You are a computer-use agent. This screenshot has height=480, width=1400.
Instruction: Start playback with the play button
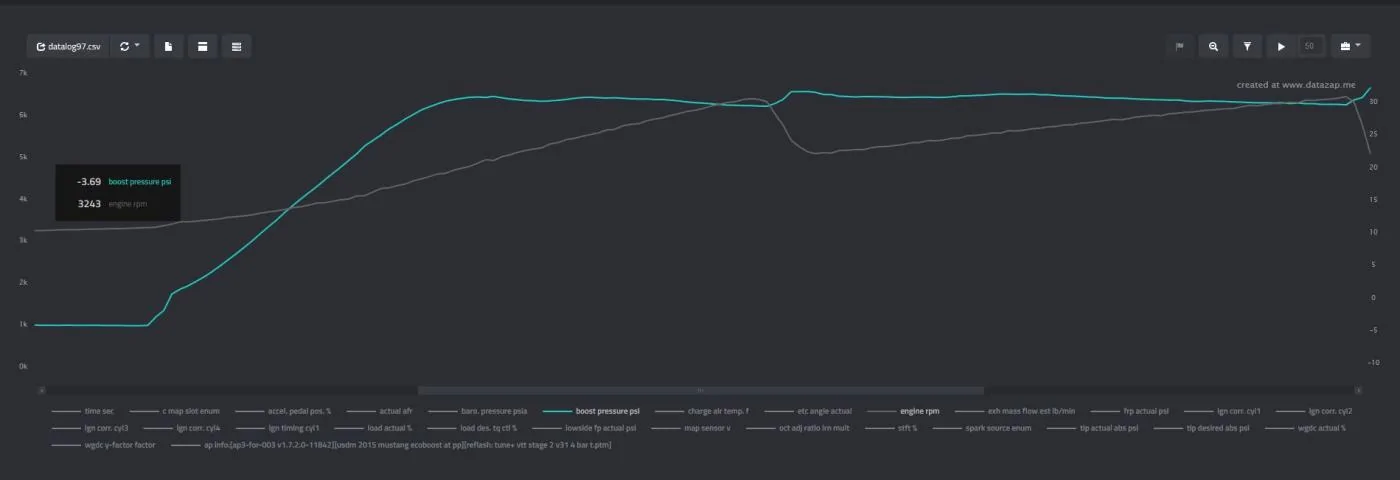tap(1281, 46)
